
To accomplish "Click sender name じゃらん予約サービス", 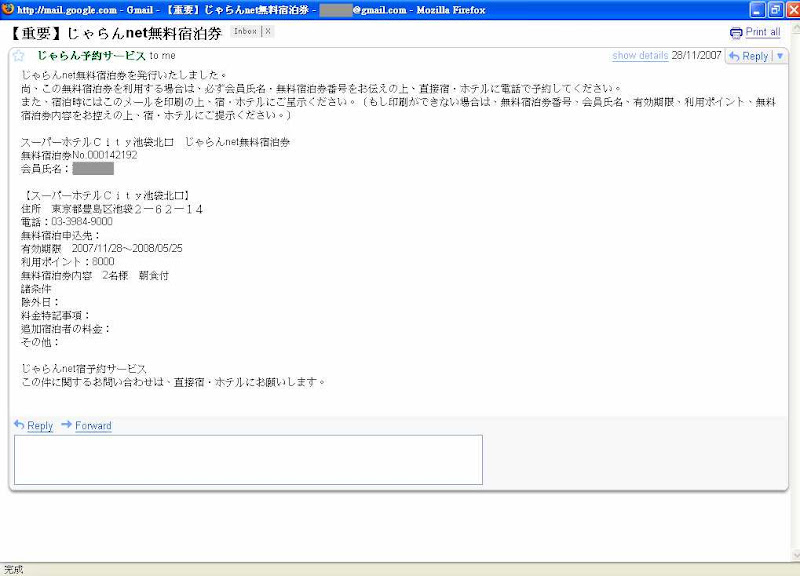I will [x=91, y=56].
